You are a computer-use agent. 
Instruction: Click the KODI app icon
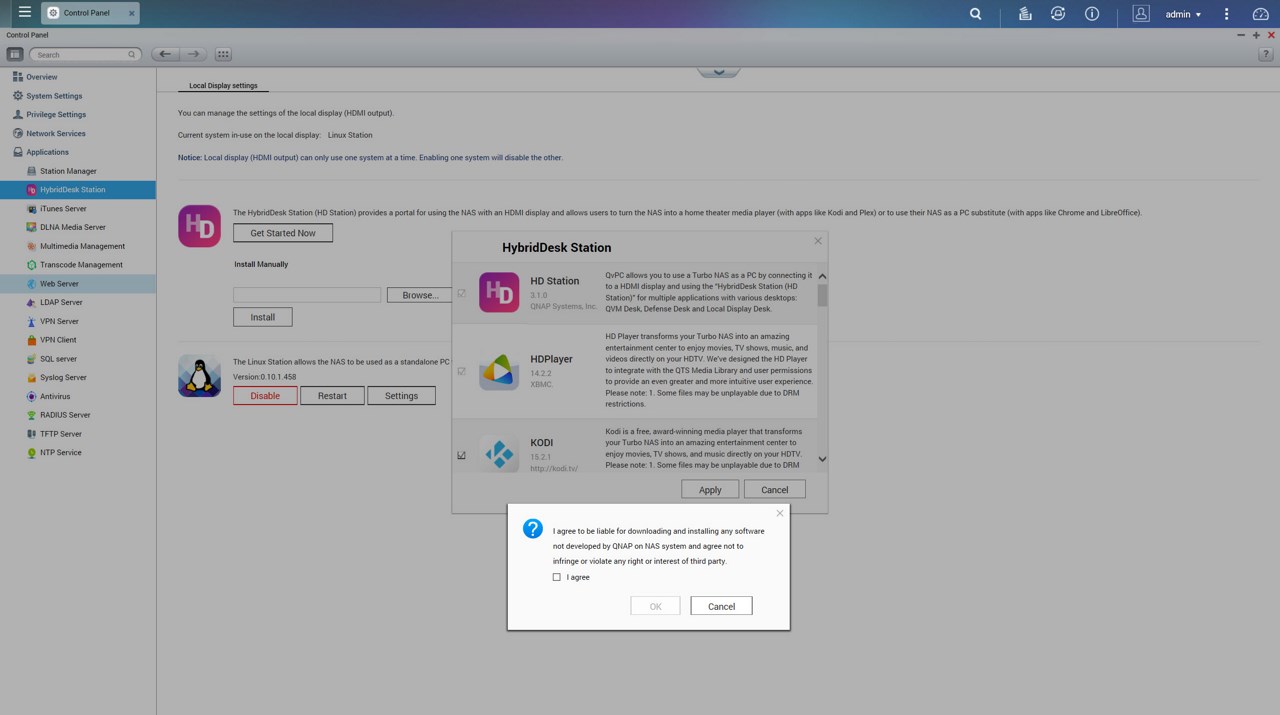499,454
